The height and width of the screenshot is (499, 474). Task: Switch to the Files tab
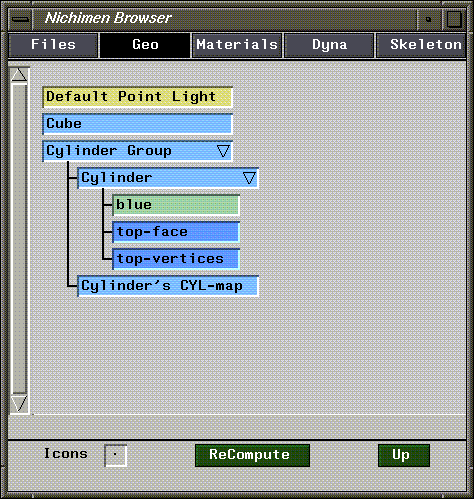coord(53,45)
